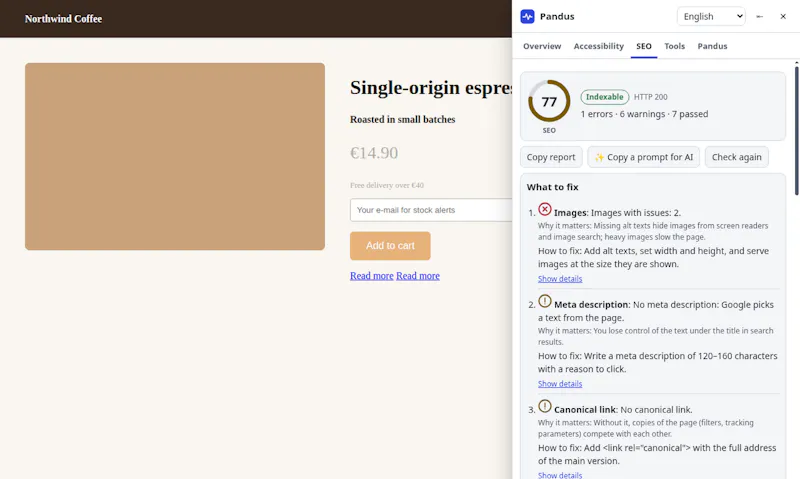Click the Pandus panel vertical scrollbar
The height and width of the screenshot is (479, 800).
[796, 129]
